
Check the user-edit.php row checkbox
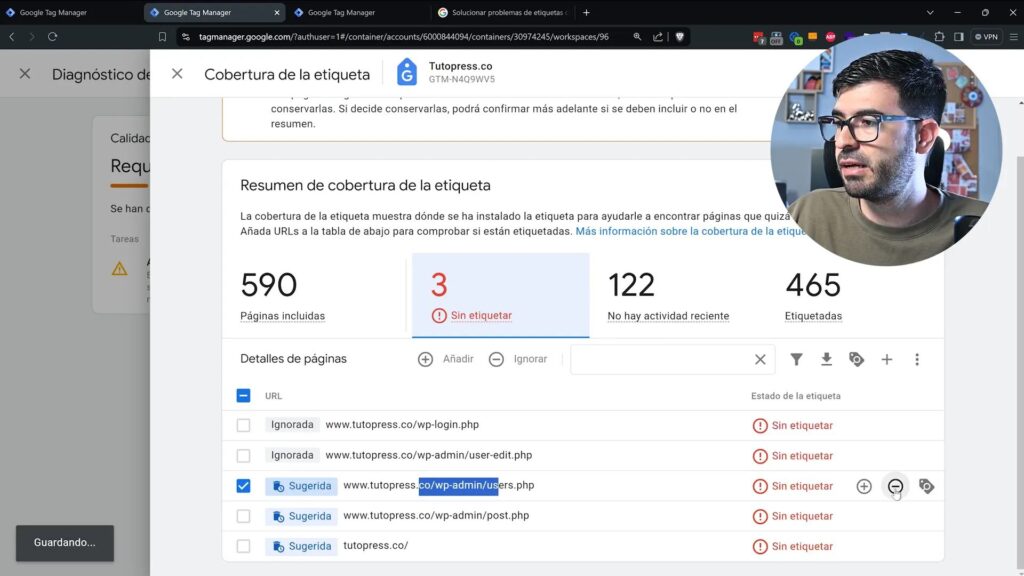[243, 455]
